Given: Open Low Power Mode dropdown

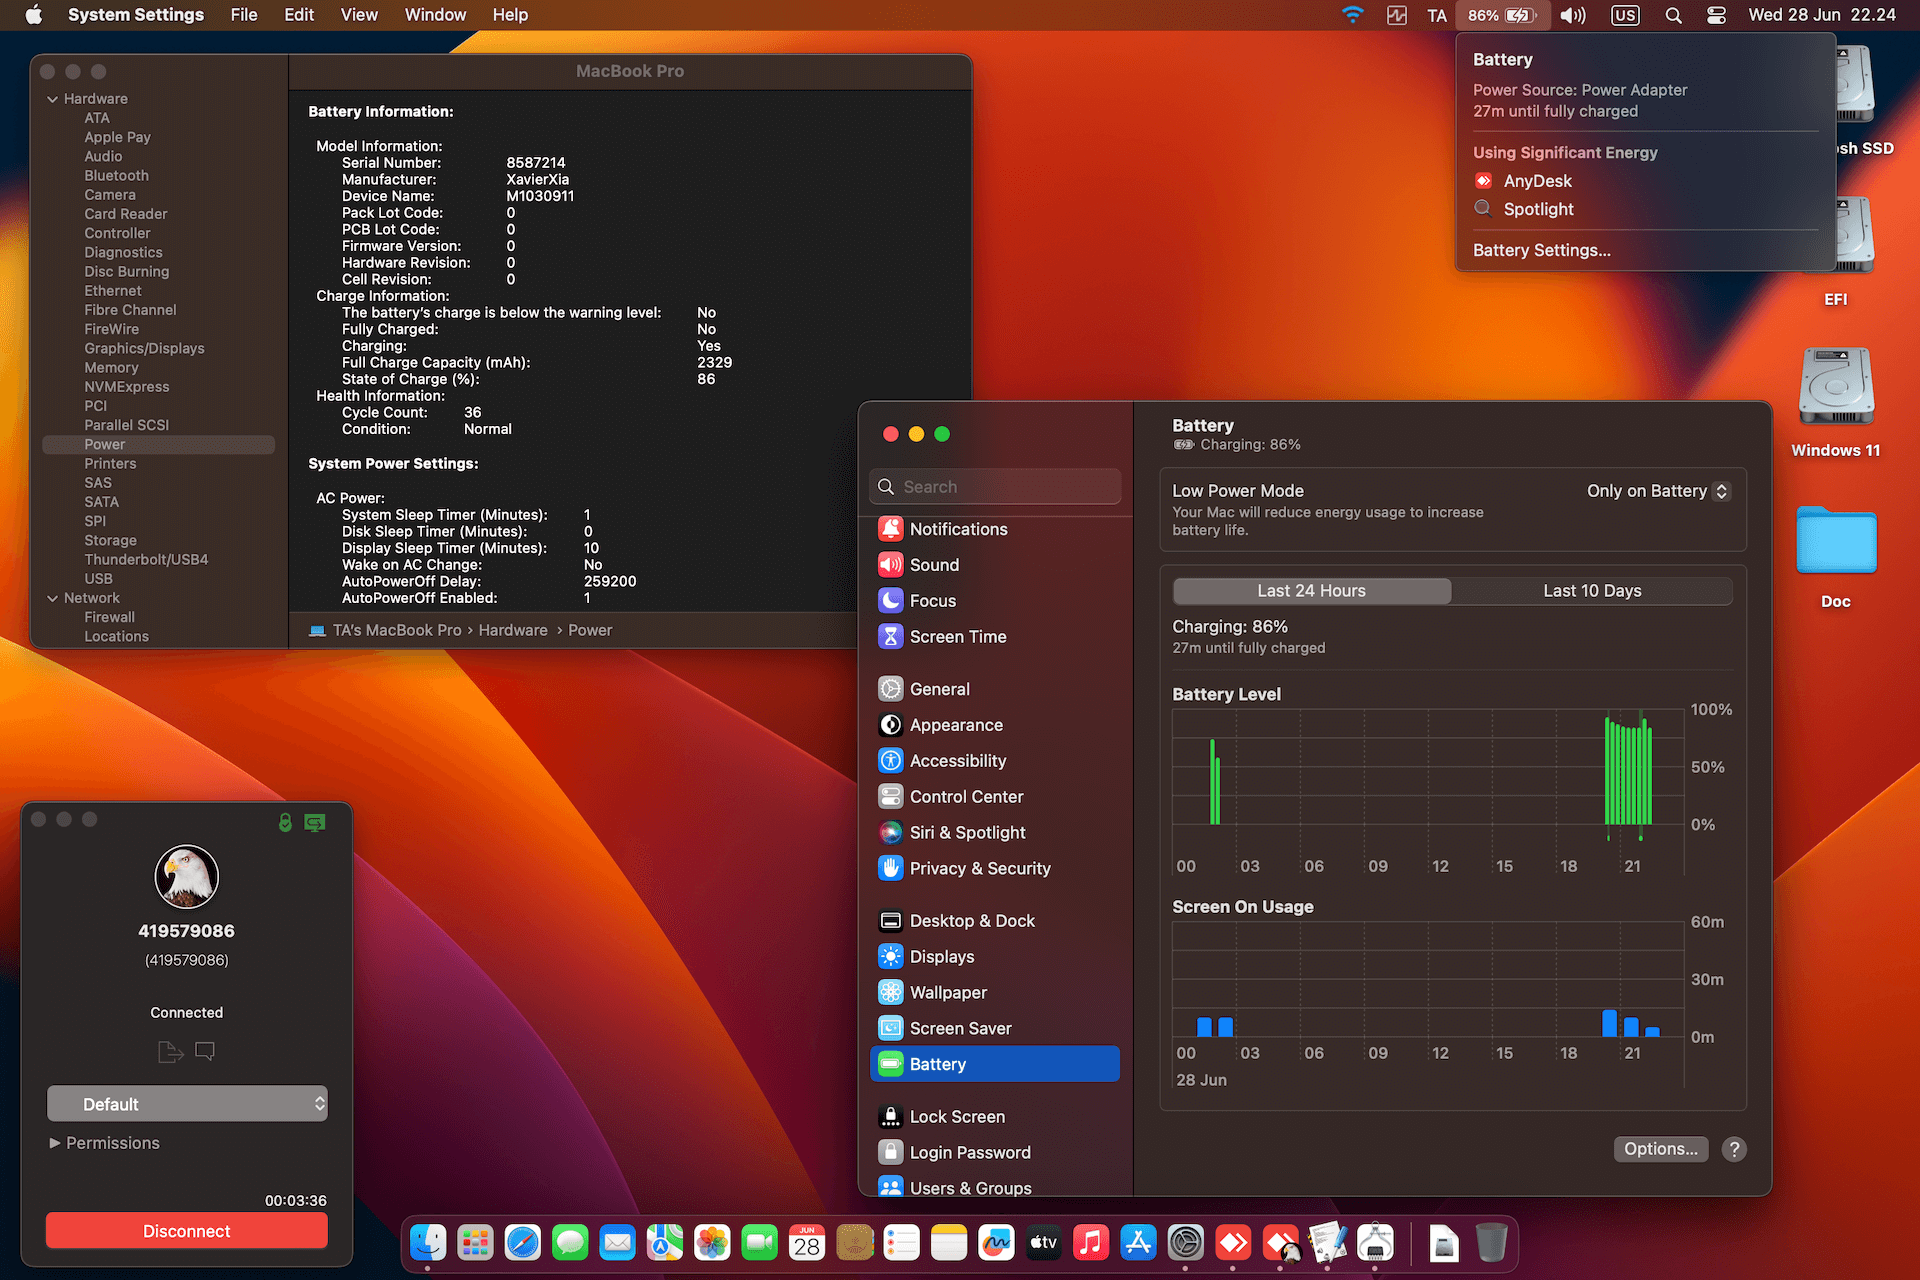Looking at the screenshot, I should tap(1657, 491).
